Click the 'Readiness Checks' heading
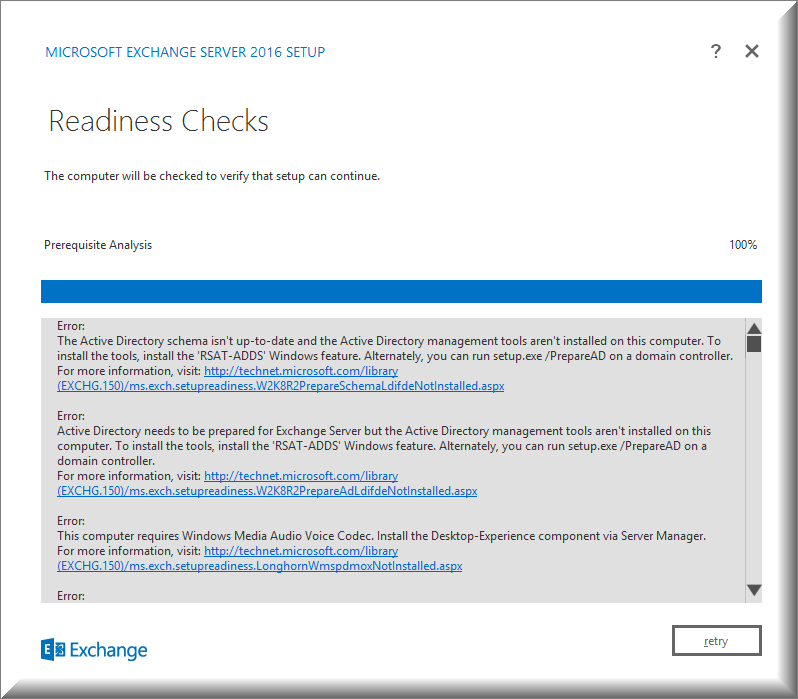Screen dimensions: 798x699 (158, 121)
